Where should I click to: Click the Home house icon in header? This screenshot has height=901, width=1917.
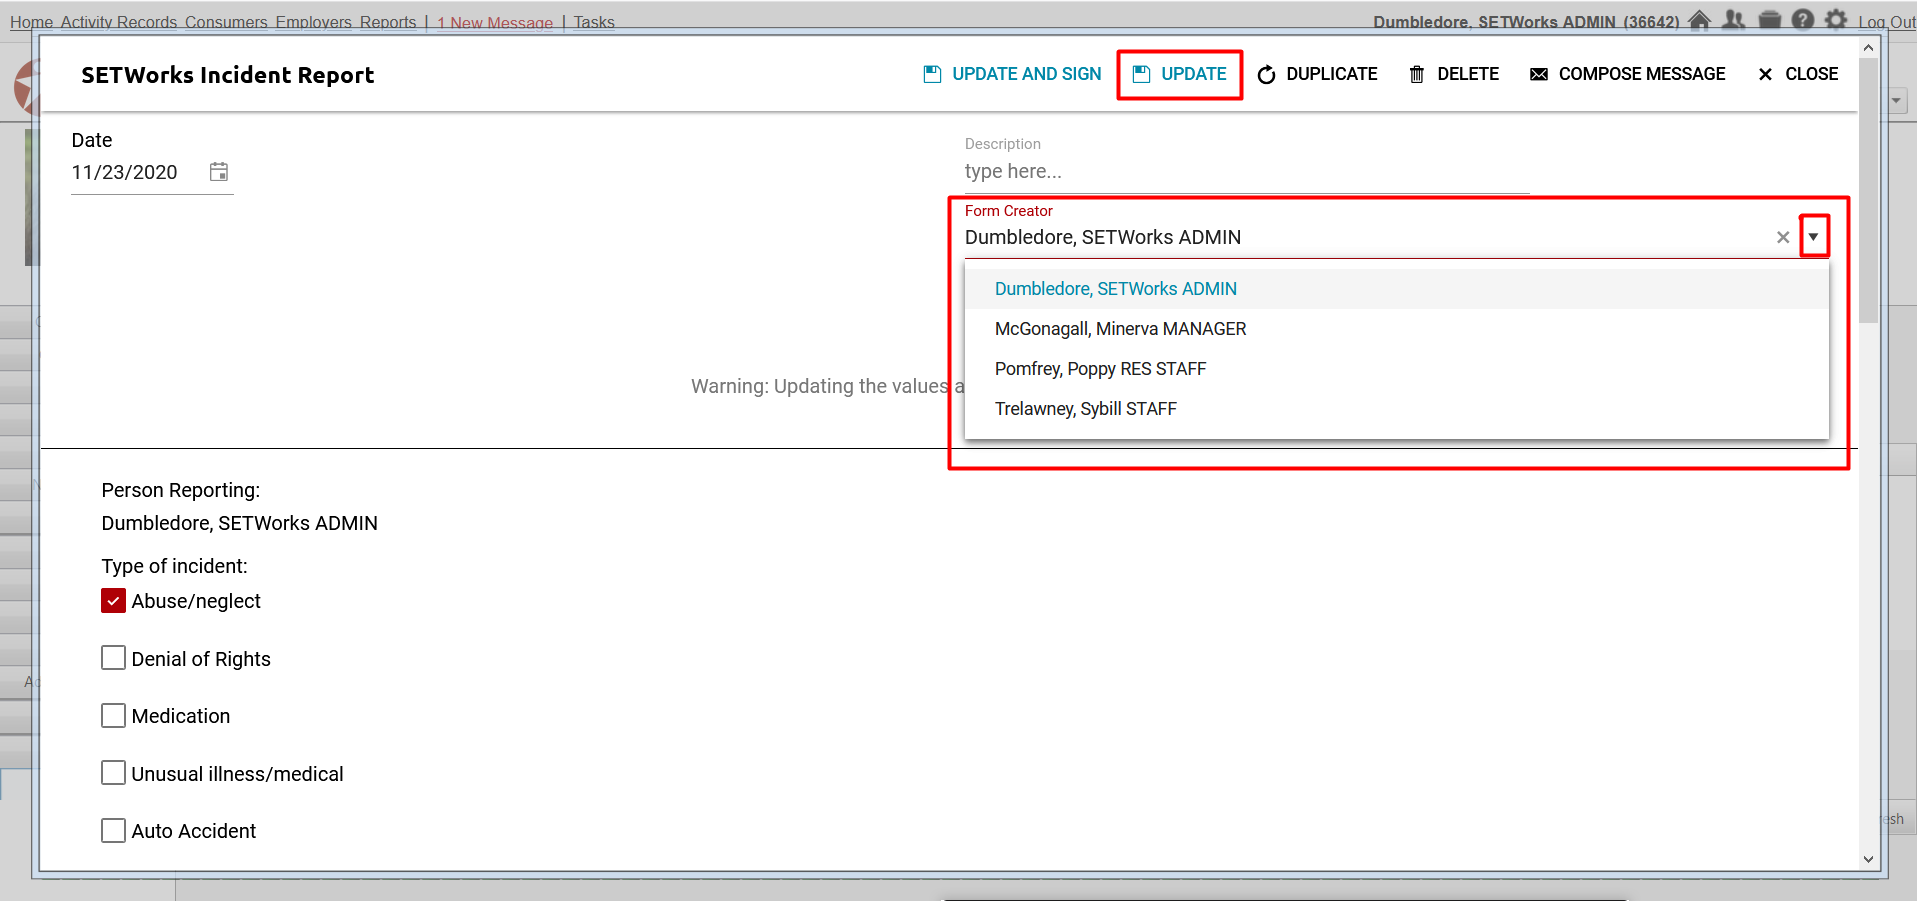1699,20
